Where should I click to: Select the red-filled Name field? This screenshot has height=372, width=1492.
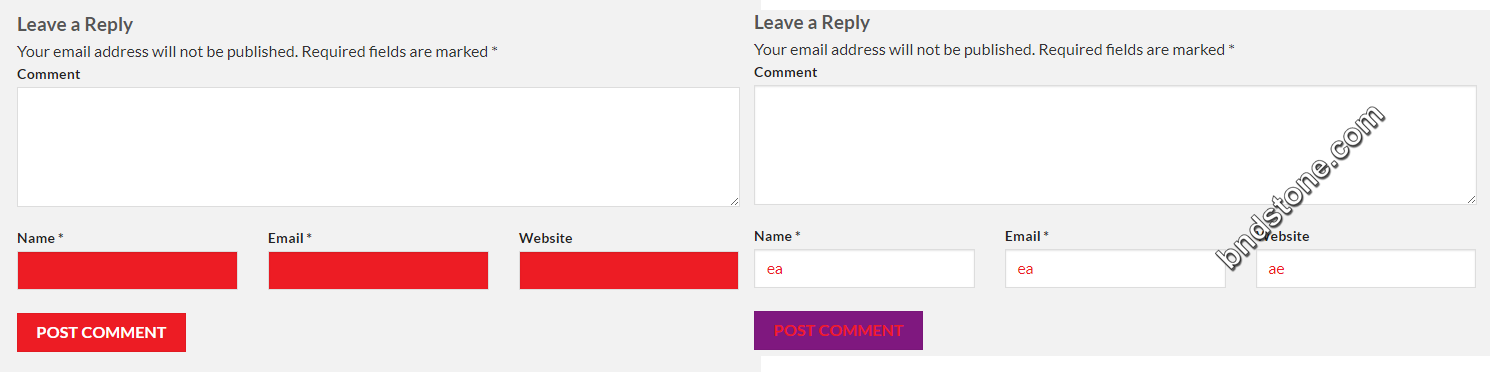[127, 270]
